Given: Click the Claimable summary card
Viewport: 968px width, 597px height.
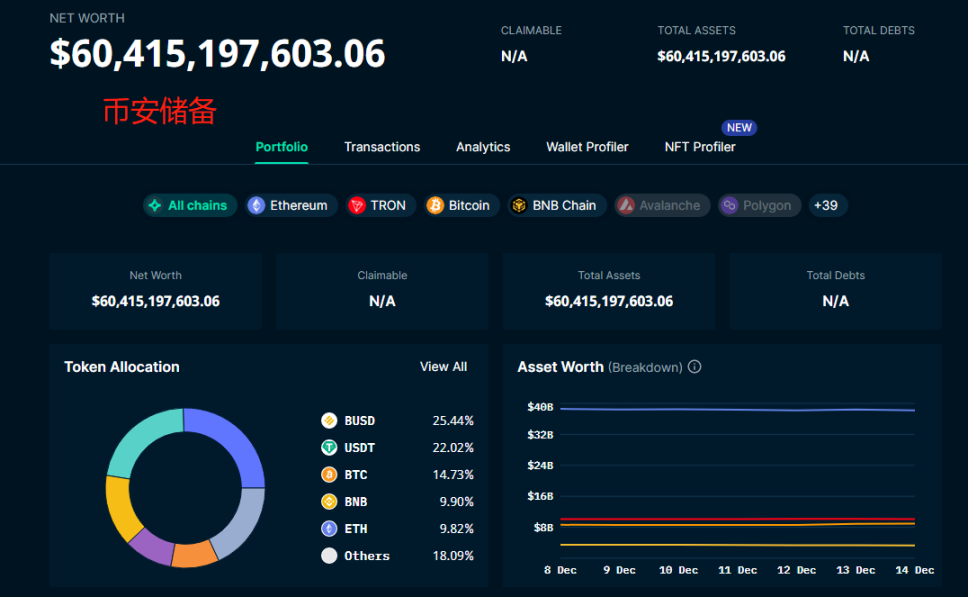Looking at the screenshot, I should click(382, 291).
